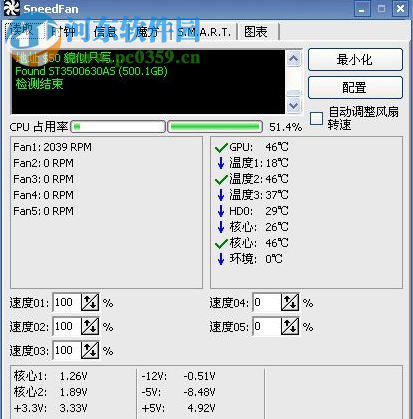Click the 核心2 1.89V voltage reading
This screenshot has width=413, height=419.
point(50,392)
